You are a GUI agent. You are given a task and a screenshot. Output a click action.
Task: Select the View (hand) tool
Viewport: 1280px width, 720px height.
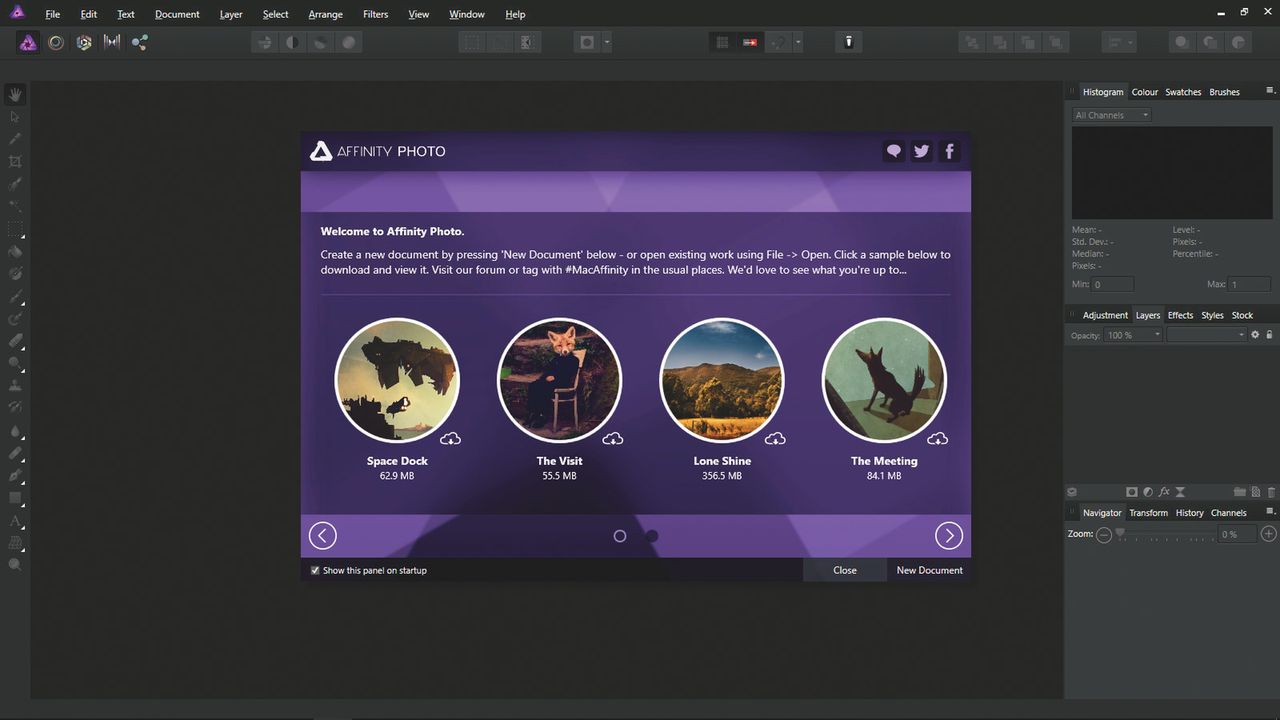click(x=15, y=95)
